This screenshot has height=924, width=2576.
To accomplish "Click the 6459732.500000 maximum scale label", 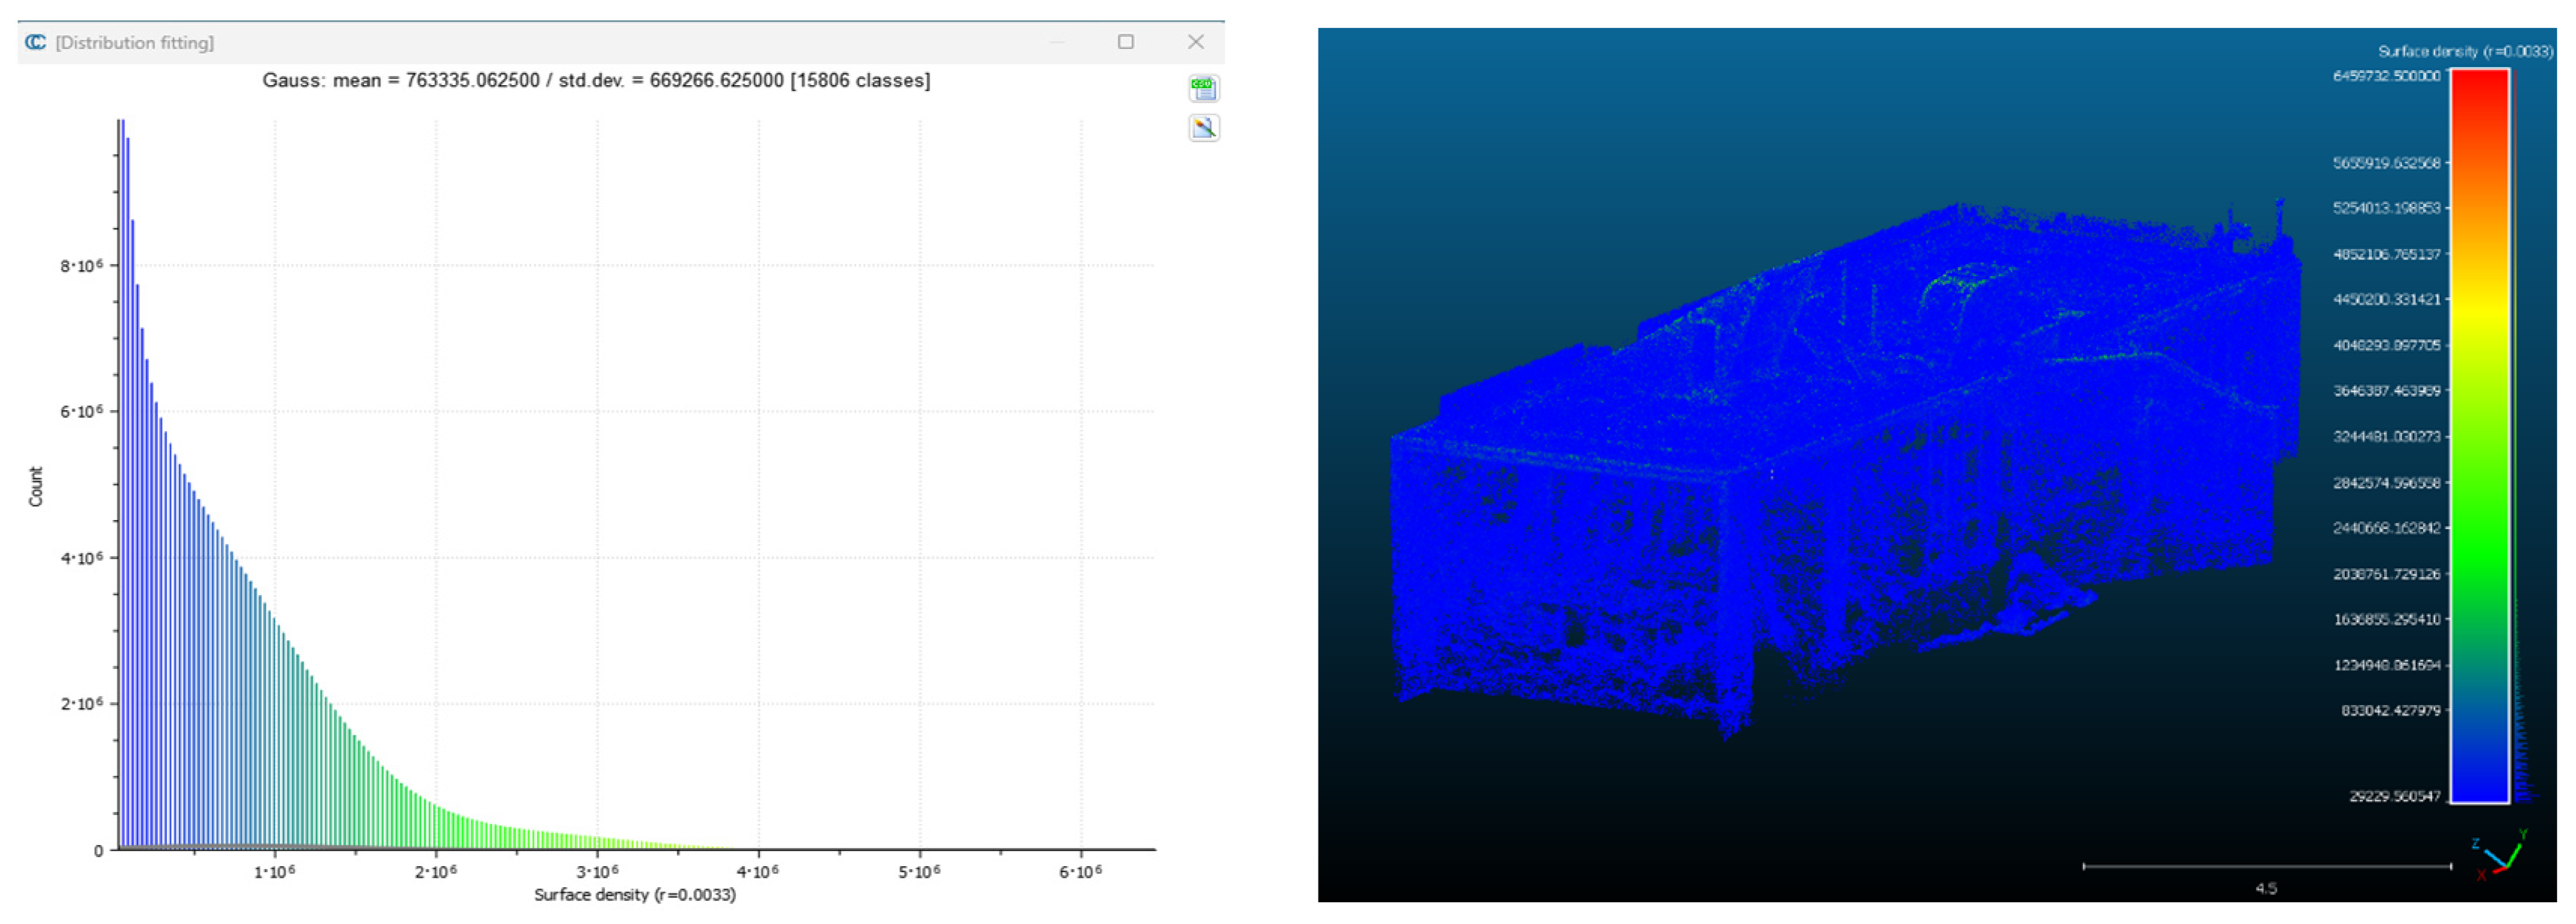I will [x=2386, y=76].
